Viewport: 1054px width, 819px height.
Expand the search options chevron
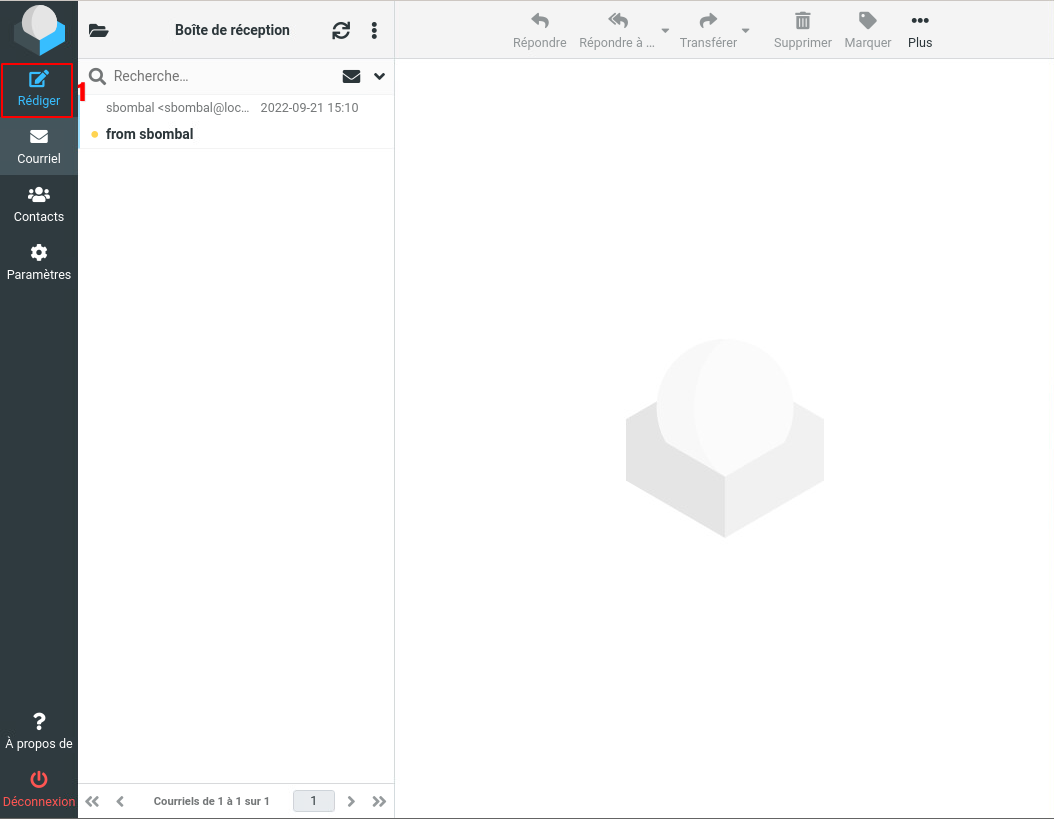pos(379,76)
